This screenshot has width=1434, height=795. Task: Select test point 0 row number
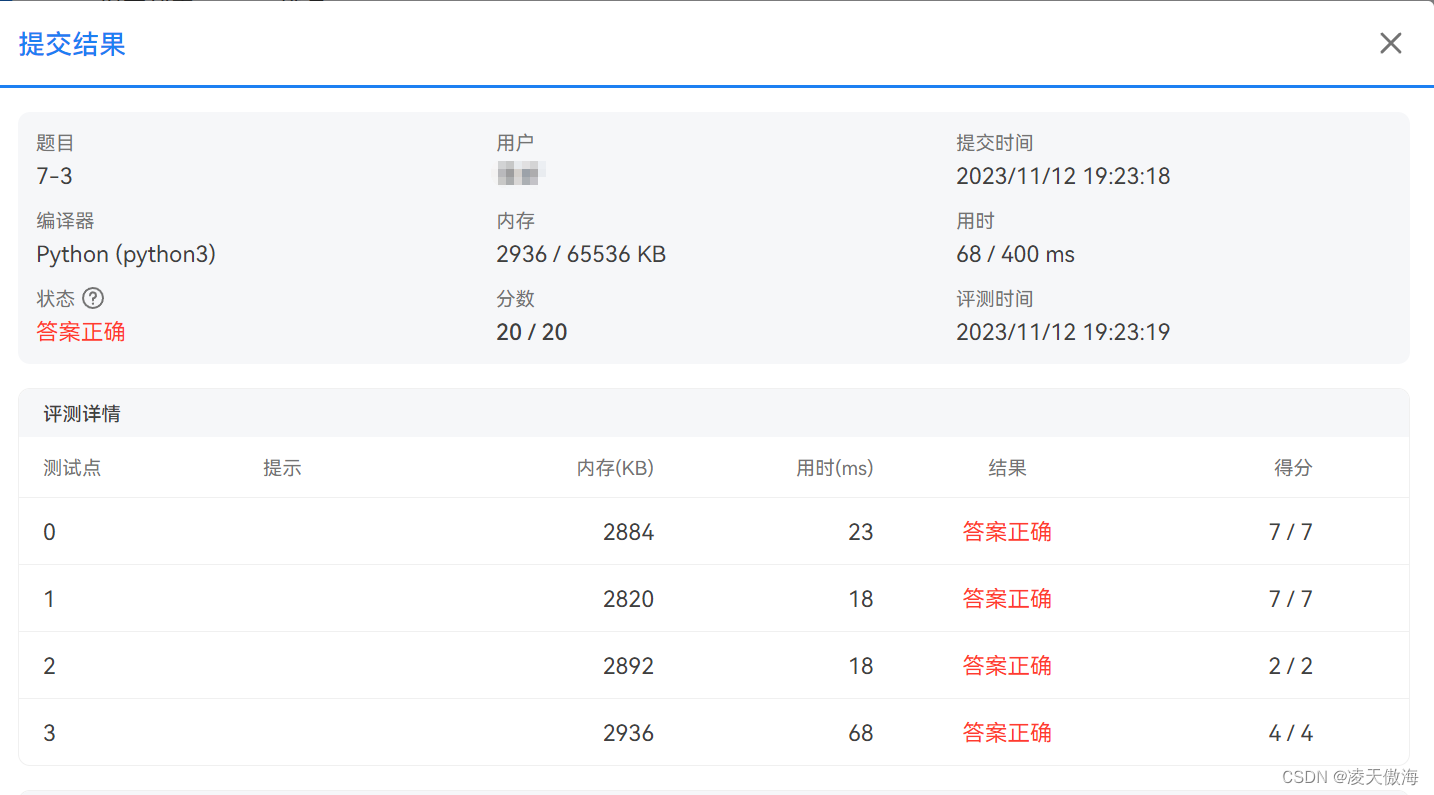(x=50, y=532)
